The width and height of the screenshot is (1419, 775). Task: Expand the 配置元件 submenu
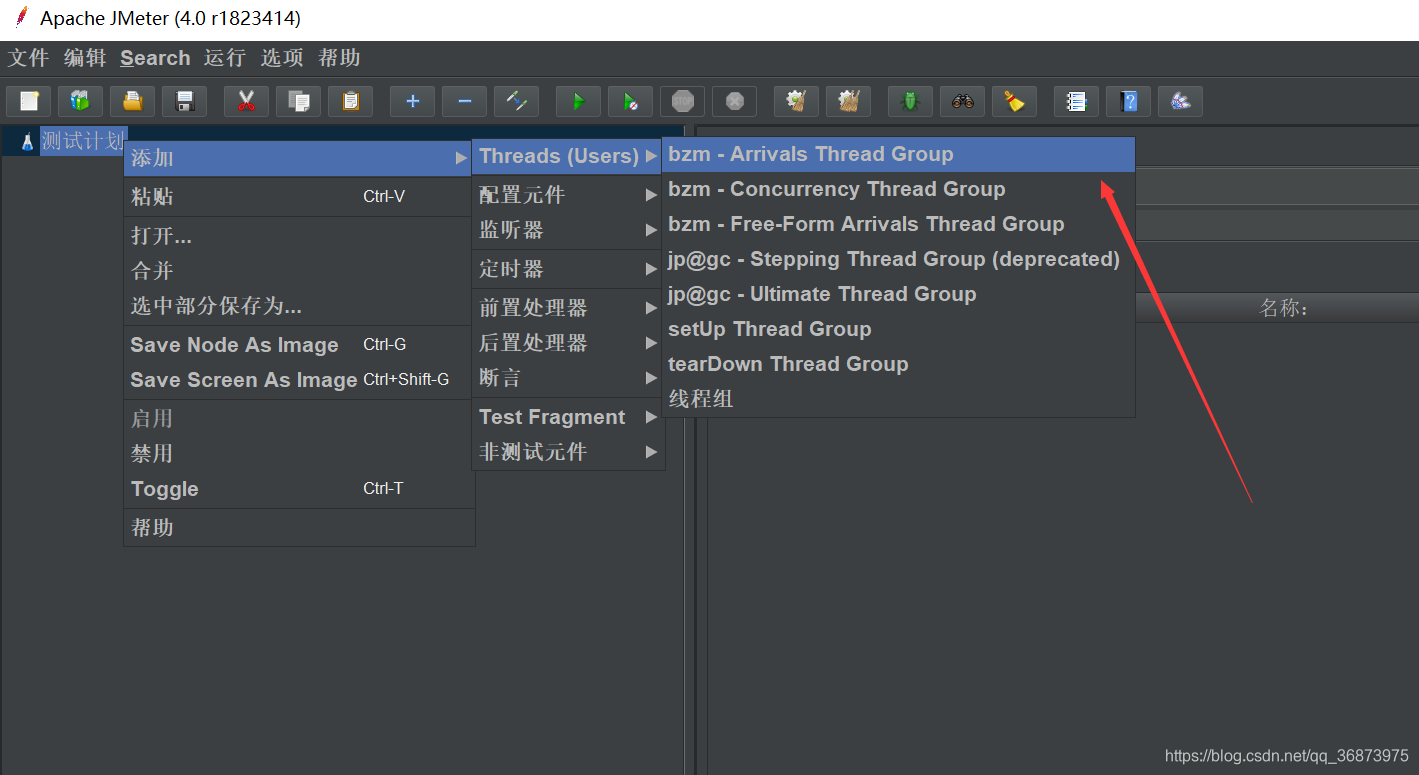click(x=567, y=195)
